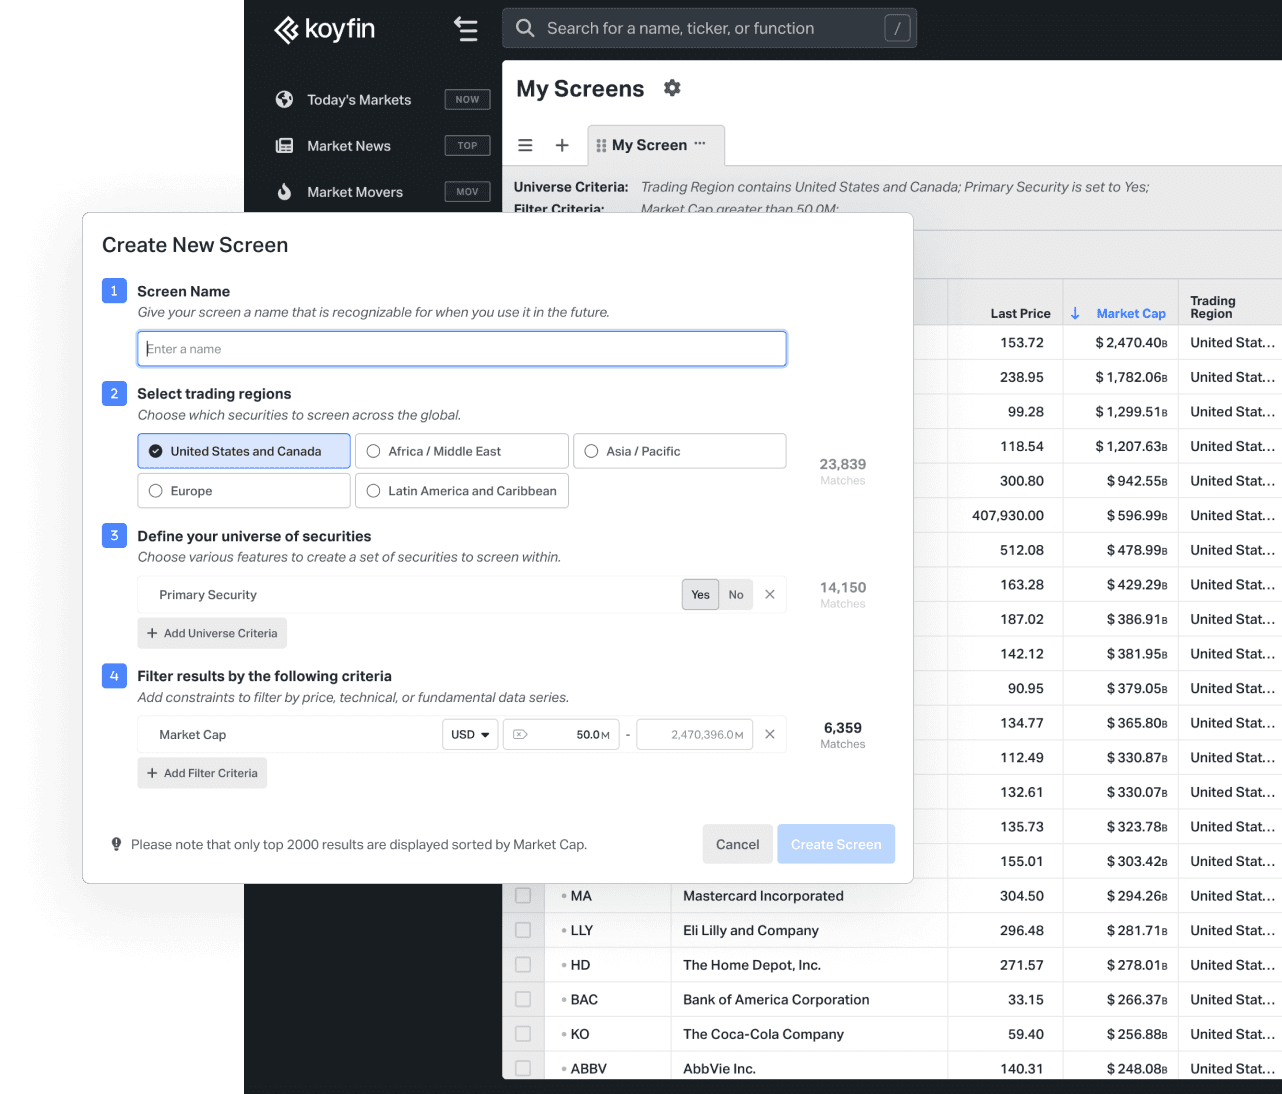Image resolution: width=1282 pixels, height=1094 pixels.
Task: Remove the Primary Security criteria
Action: (770, 595)
